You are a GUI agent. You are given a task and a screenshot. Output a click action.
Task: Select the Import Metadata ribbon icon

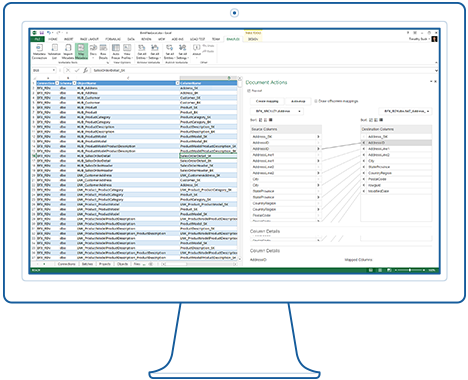(68, 52)
